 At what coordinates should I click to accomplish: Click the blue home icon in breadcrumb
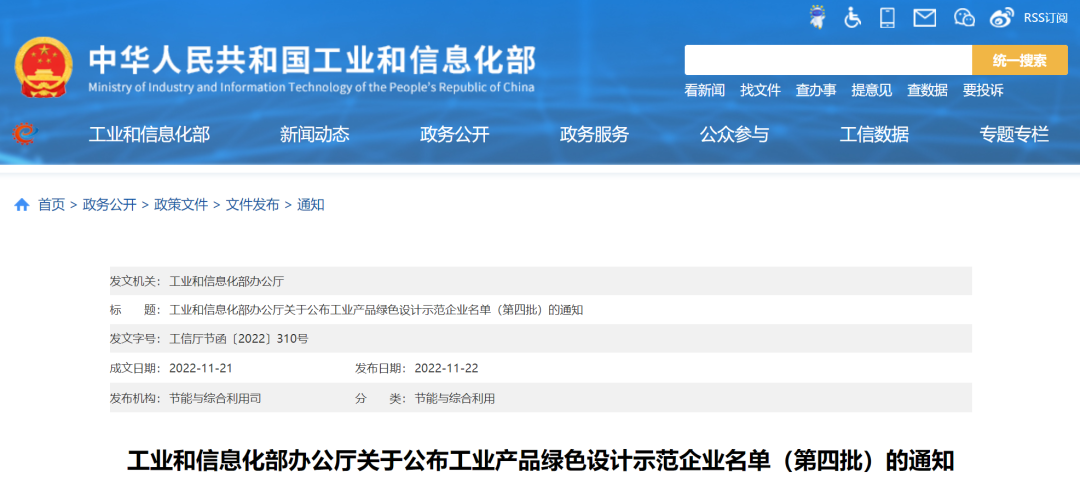coord(21,205)
